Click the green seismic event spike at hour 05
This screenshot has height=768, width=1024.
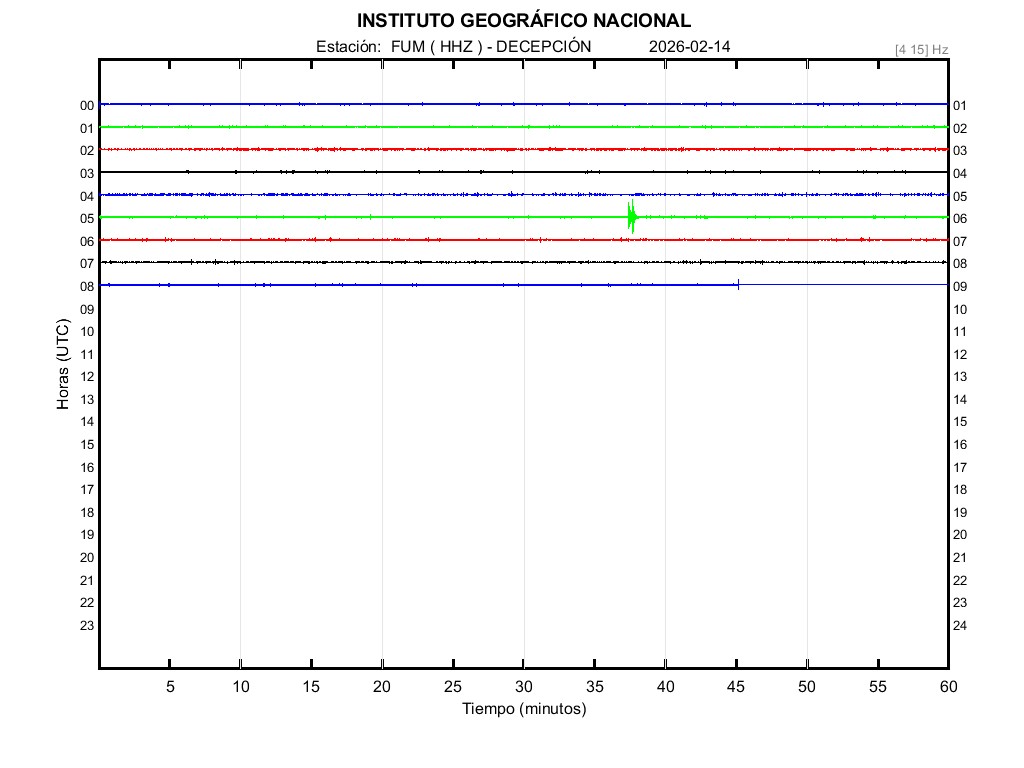tap(632, 217)
